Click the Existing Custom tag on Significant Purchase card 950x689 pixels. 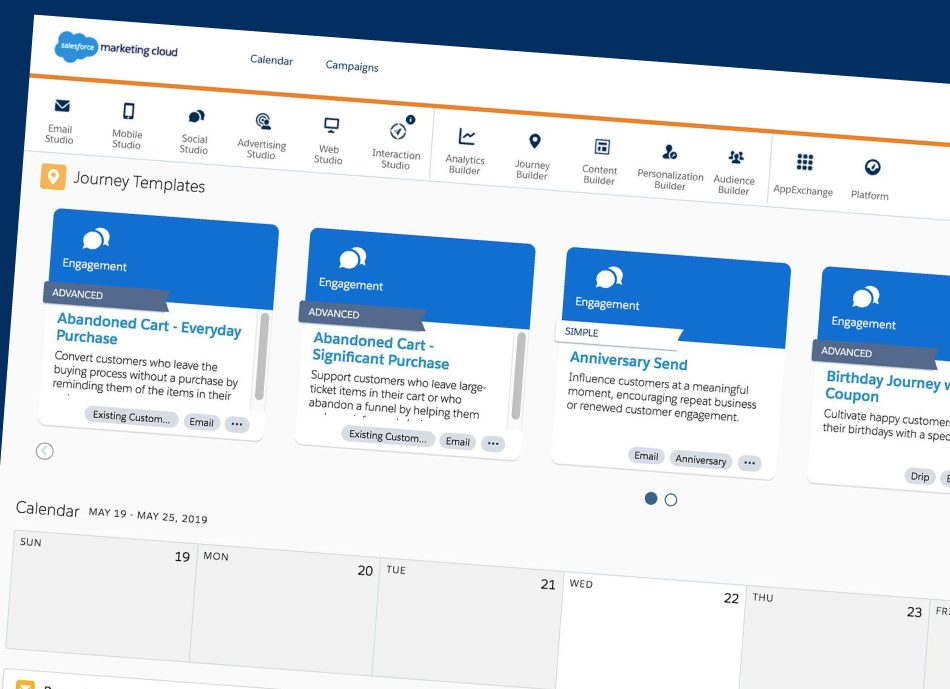[x=387, y=437]
